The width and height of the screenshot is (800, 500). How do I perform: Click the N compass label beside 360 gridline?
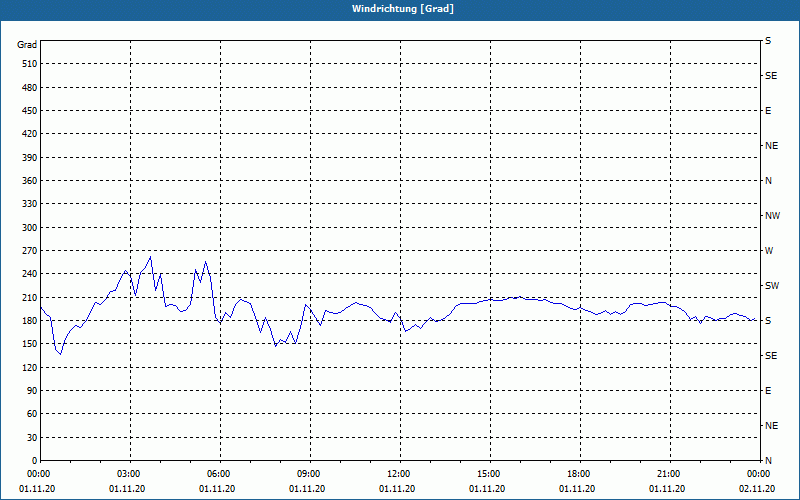click(x=768, y=181)
